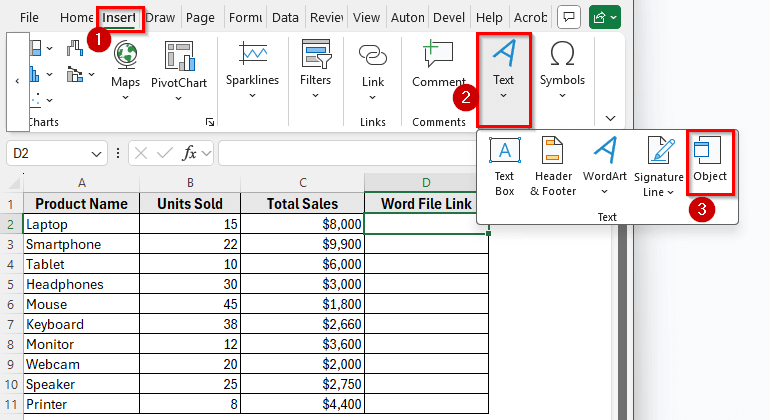Screen dimensions: 770x420
Task: Open the Sparklines group button
Action: 252,70
